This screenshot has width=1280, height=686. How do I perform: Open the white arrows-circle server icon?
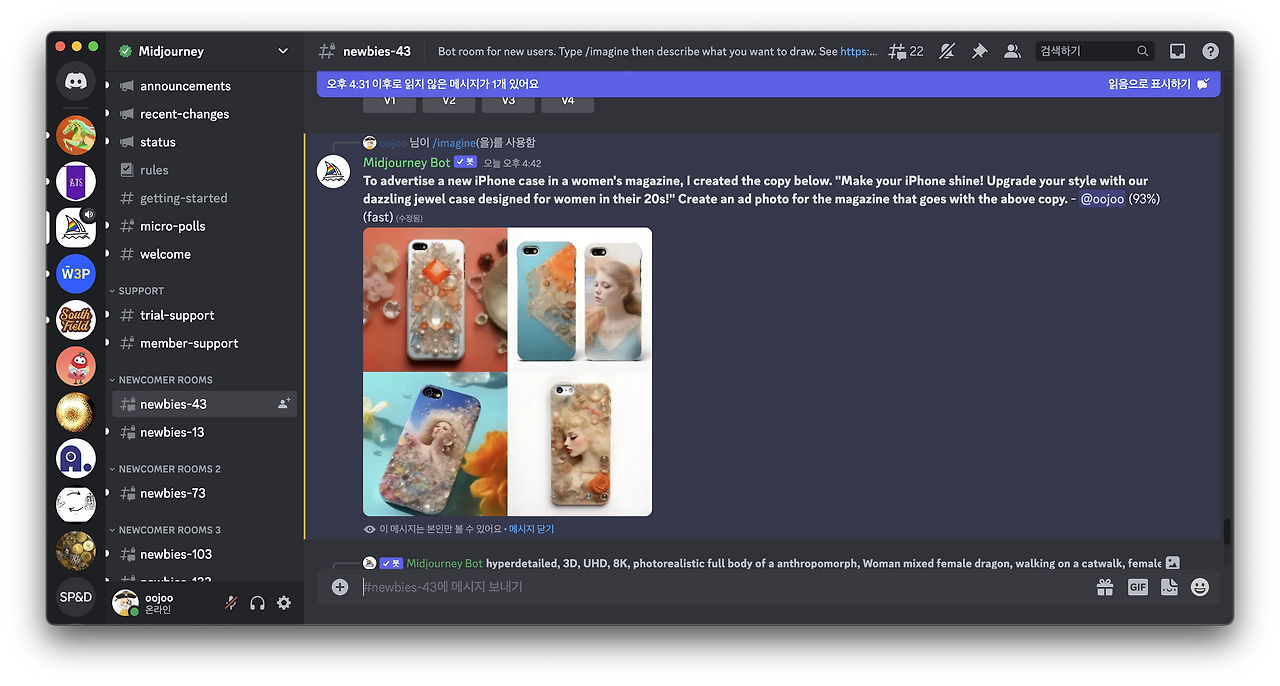pos(76,504)
